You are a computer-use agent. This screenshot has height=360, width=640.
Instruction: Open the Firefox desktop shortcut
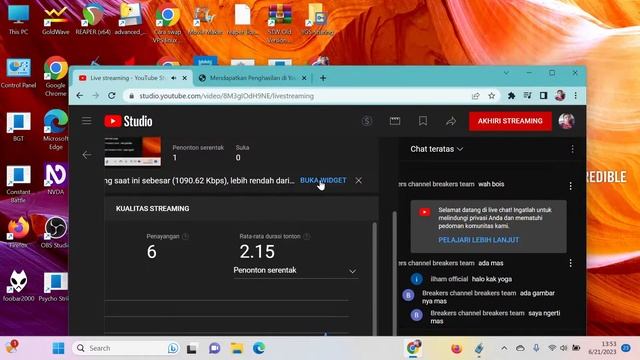18,232
